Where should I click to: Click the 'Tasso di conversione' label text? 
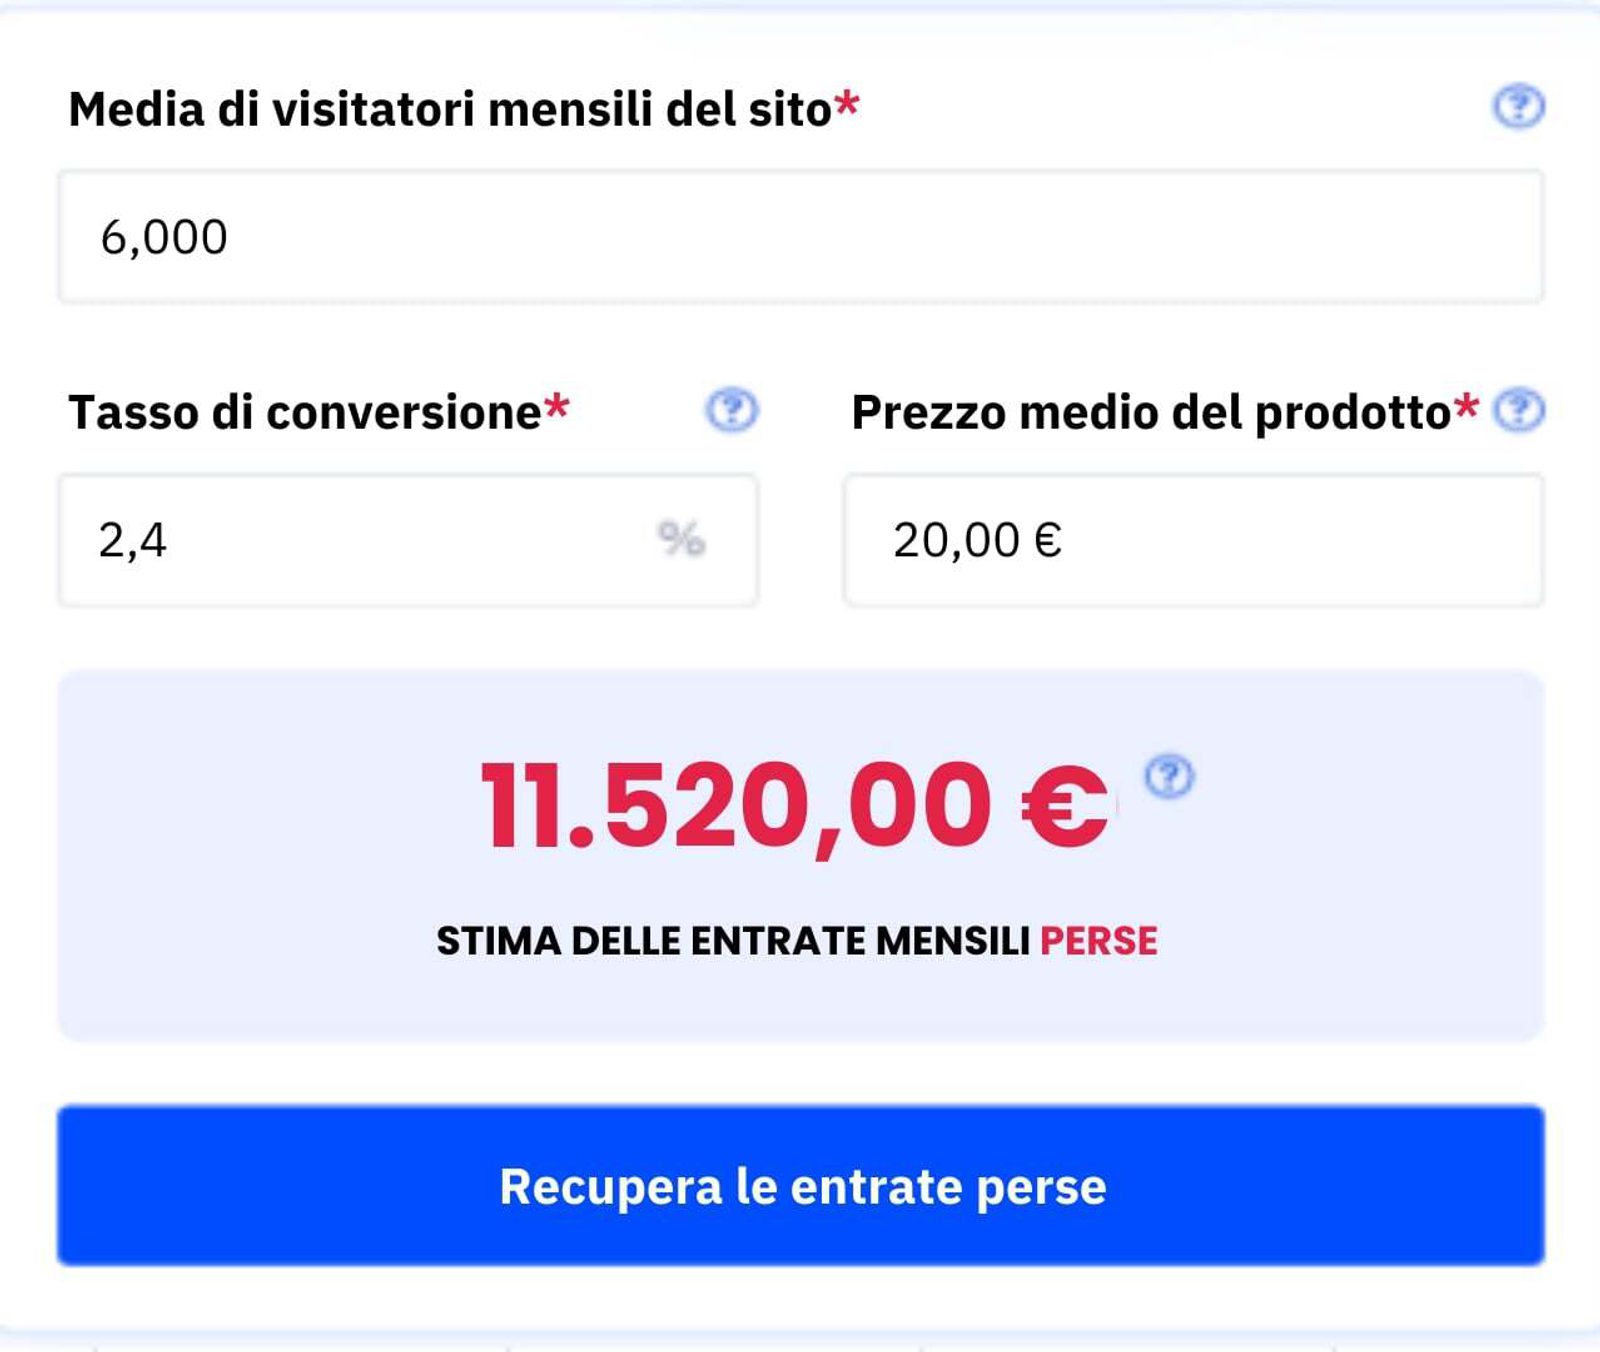tap(305, 412)
